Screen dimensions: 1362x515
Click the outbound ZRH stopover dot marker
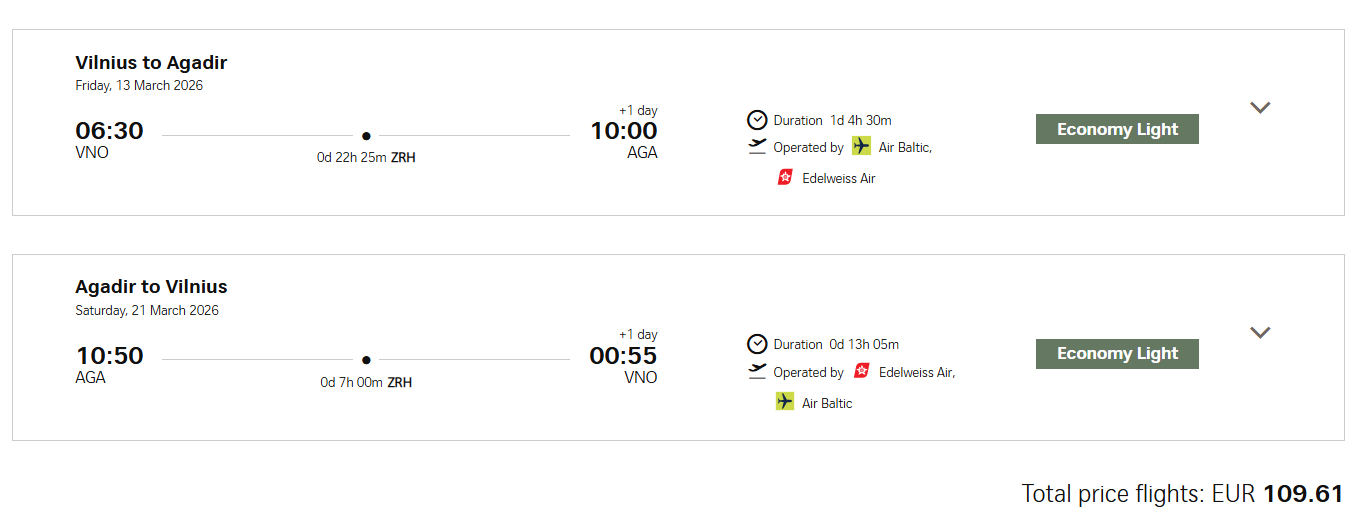pos(366,136)
